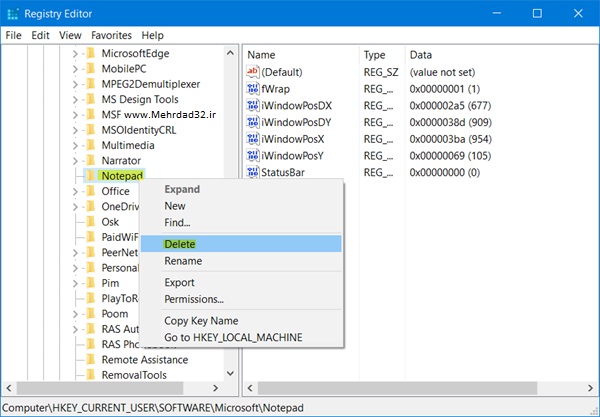
Task: Choose Rename in the context menu
Action: [x=241, y=261]
